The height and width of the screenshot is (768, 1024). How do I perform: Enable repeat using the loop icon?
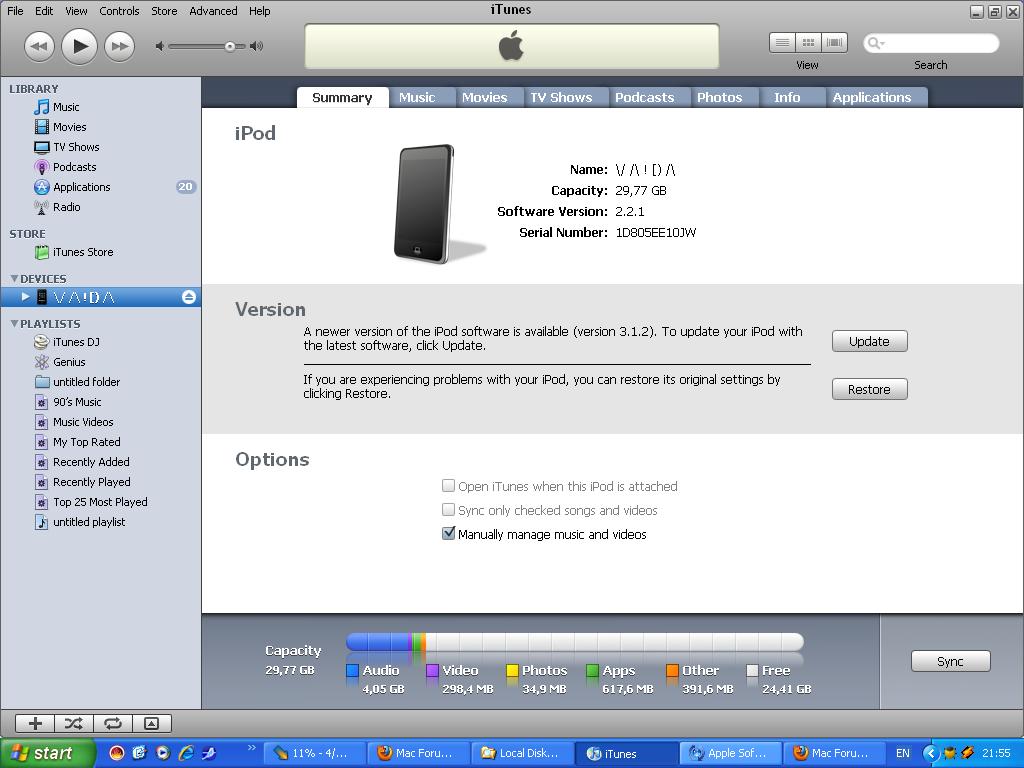112,723
